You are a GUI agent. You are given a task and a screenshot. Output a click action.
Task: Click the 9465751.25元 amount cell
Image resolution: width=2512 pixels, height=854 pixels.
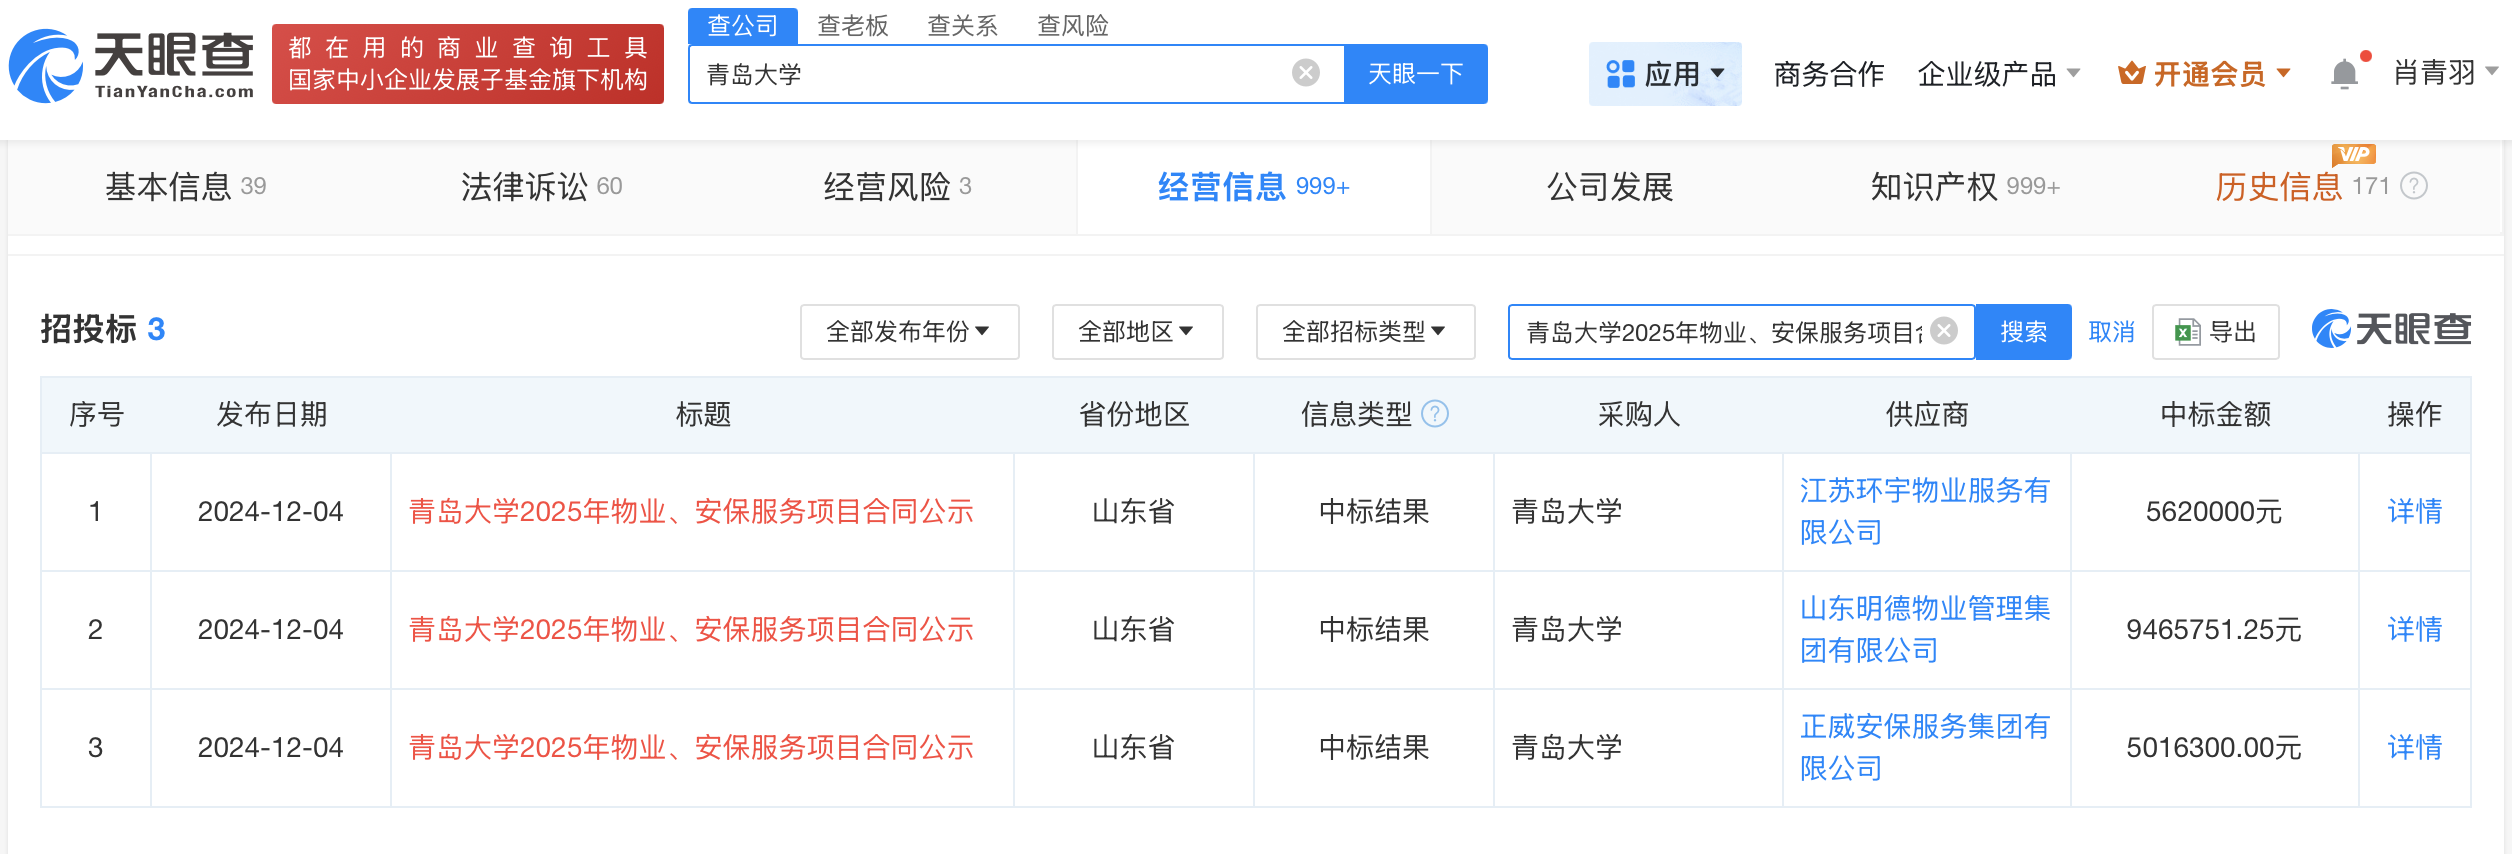[x=2214, y=630]
